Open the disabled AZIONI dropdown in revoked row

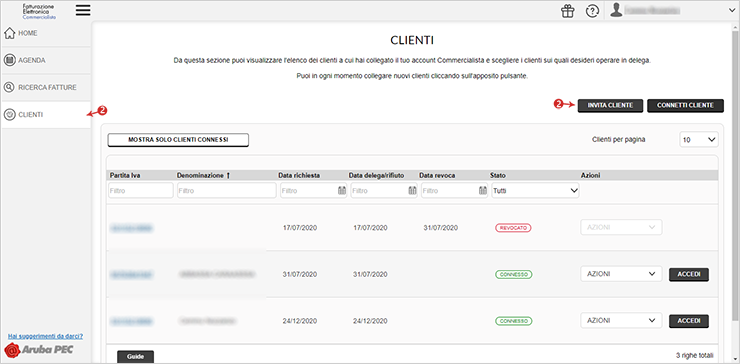(x=621, y=227)
